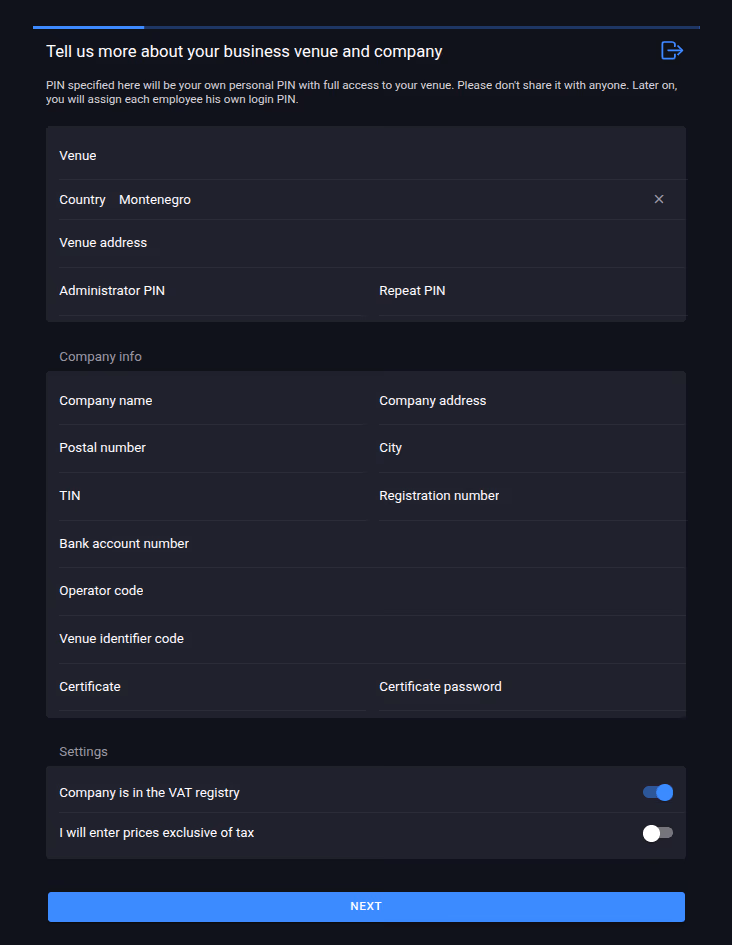
Task: Clear the Montenegro country selection
Action: click(659, 199)
